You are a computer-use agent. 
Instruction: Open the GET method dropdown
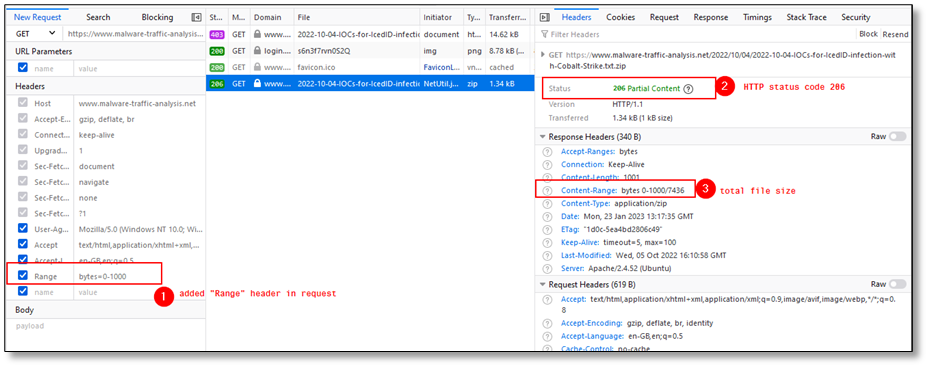point(36,34)
